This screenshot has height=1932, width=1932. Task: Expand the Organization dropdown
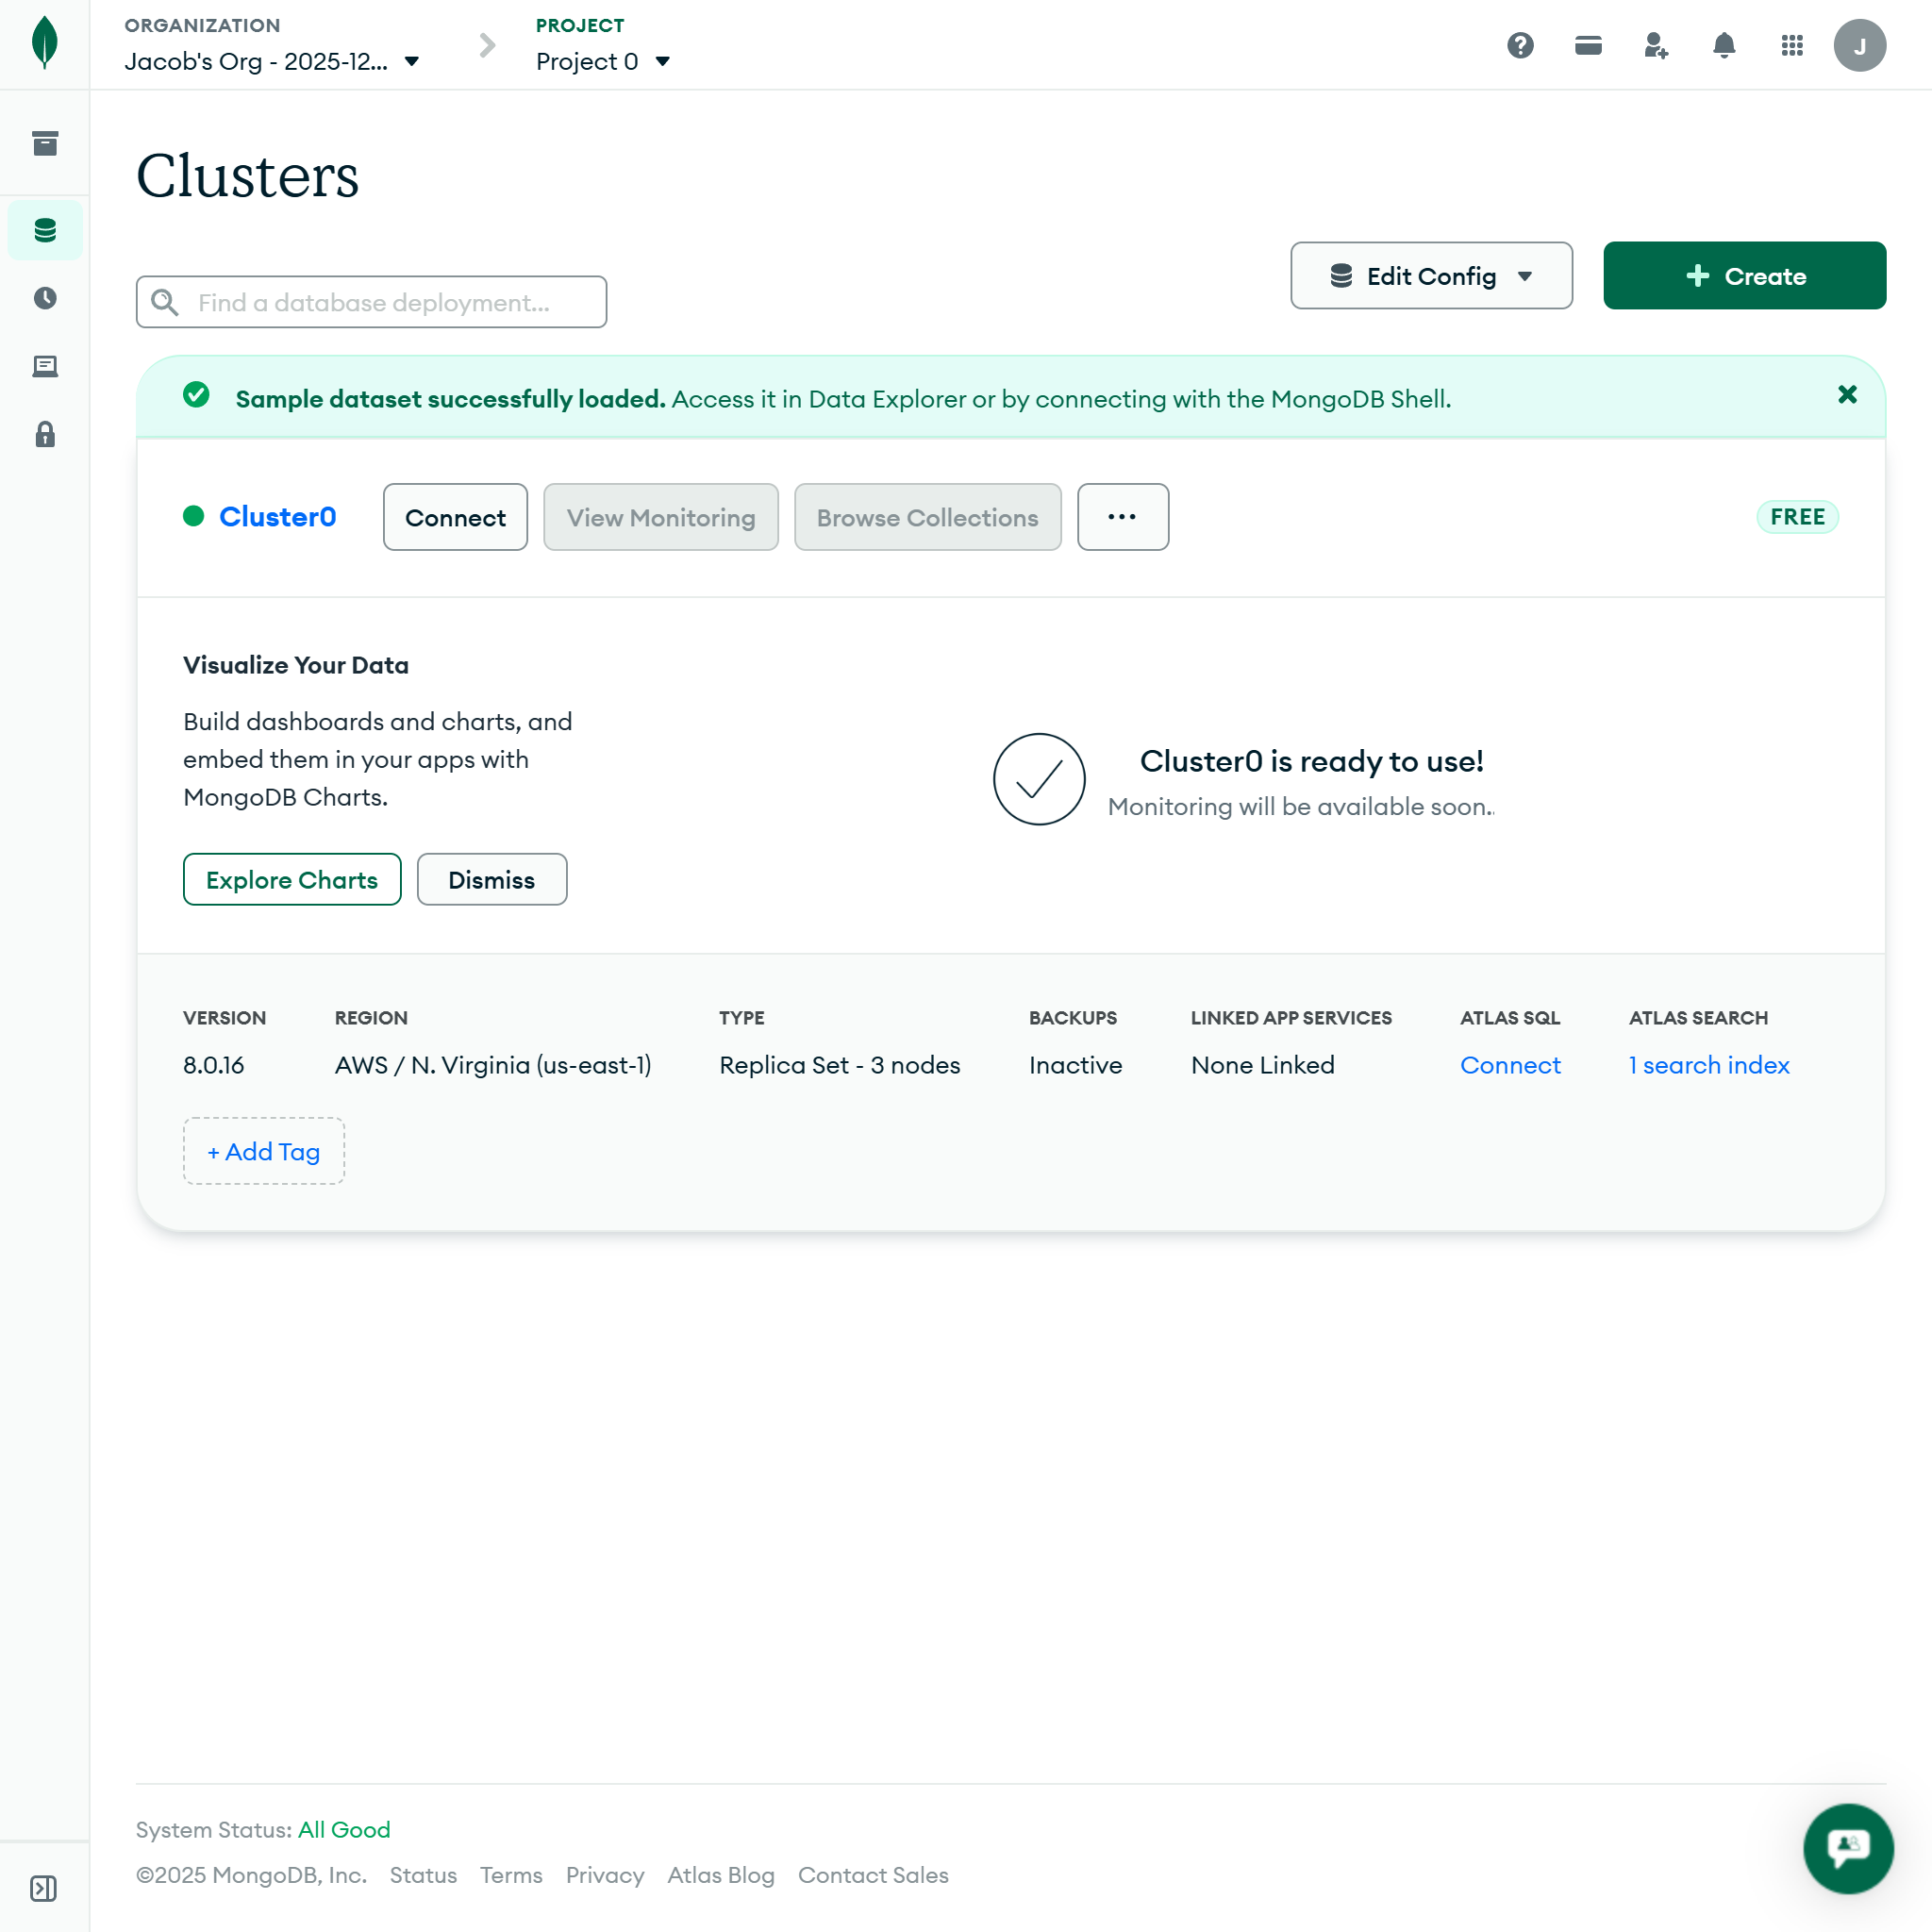272,61
